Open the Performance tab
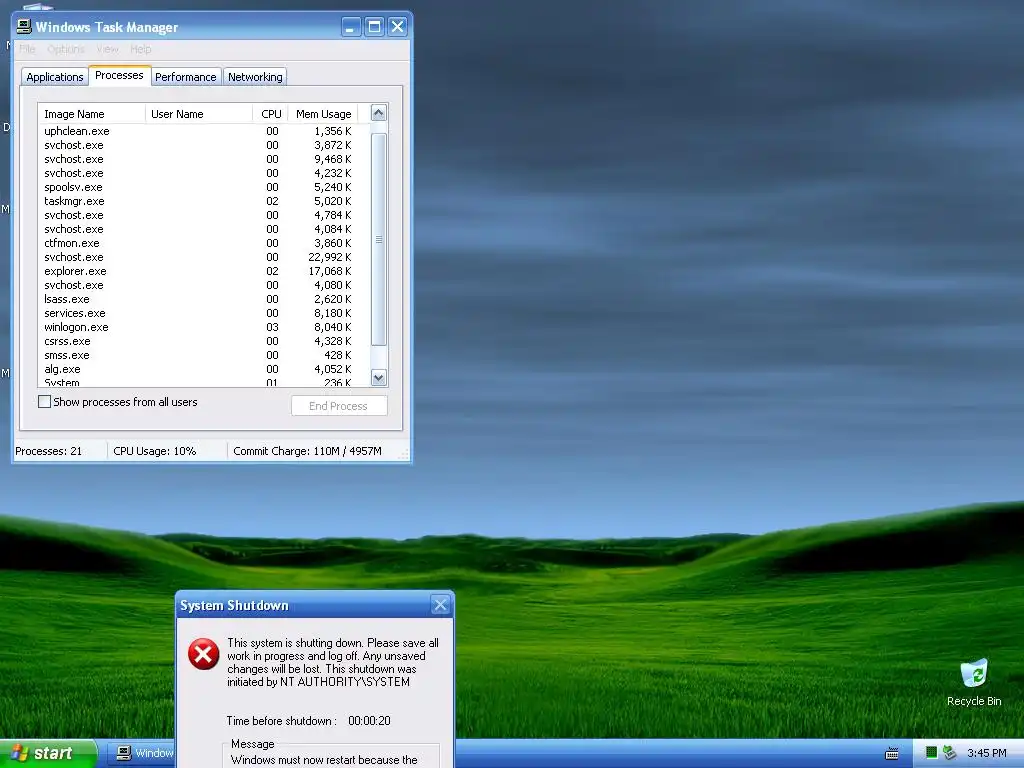The image size is (1024, 768). pos(185,77)
